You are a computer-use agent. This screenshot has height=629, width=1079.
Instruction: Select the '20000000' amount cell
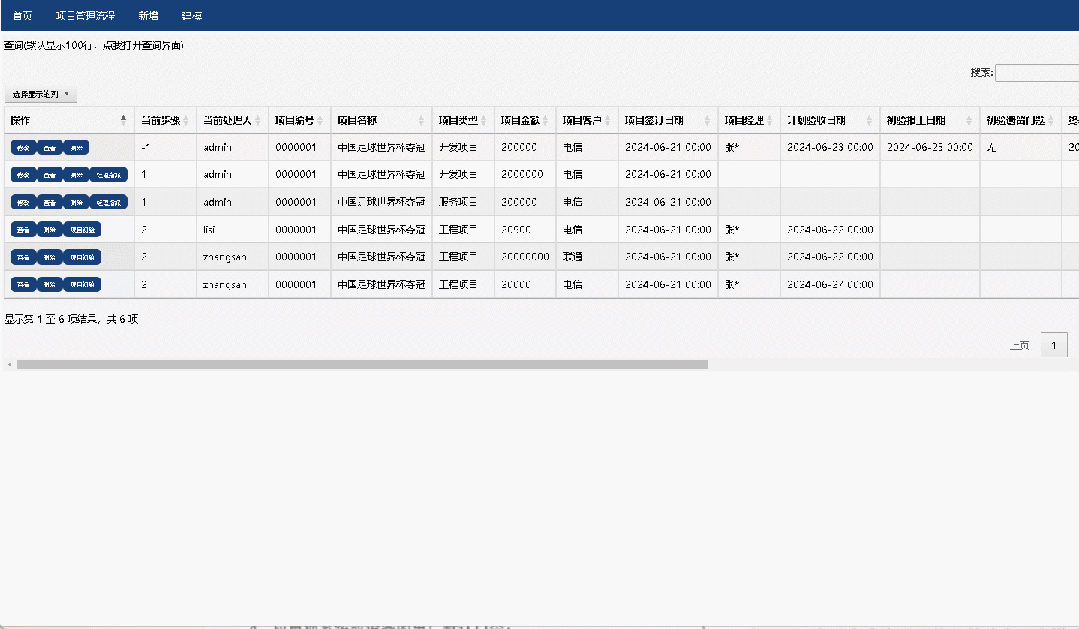click(x=525, y=257)
